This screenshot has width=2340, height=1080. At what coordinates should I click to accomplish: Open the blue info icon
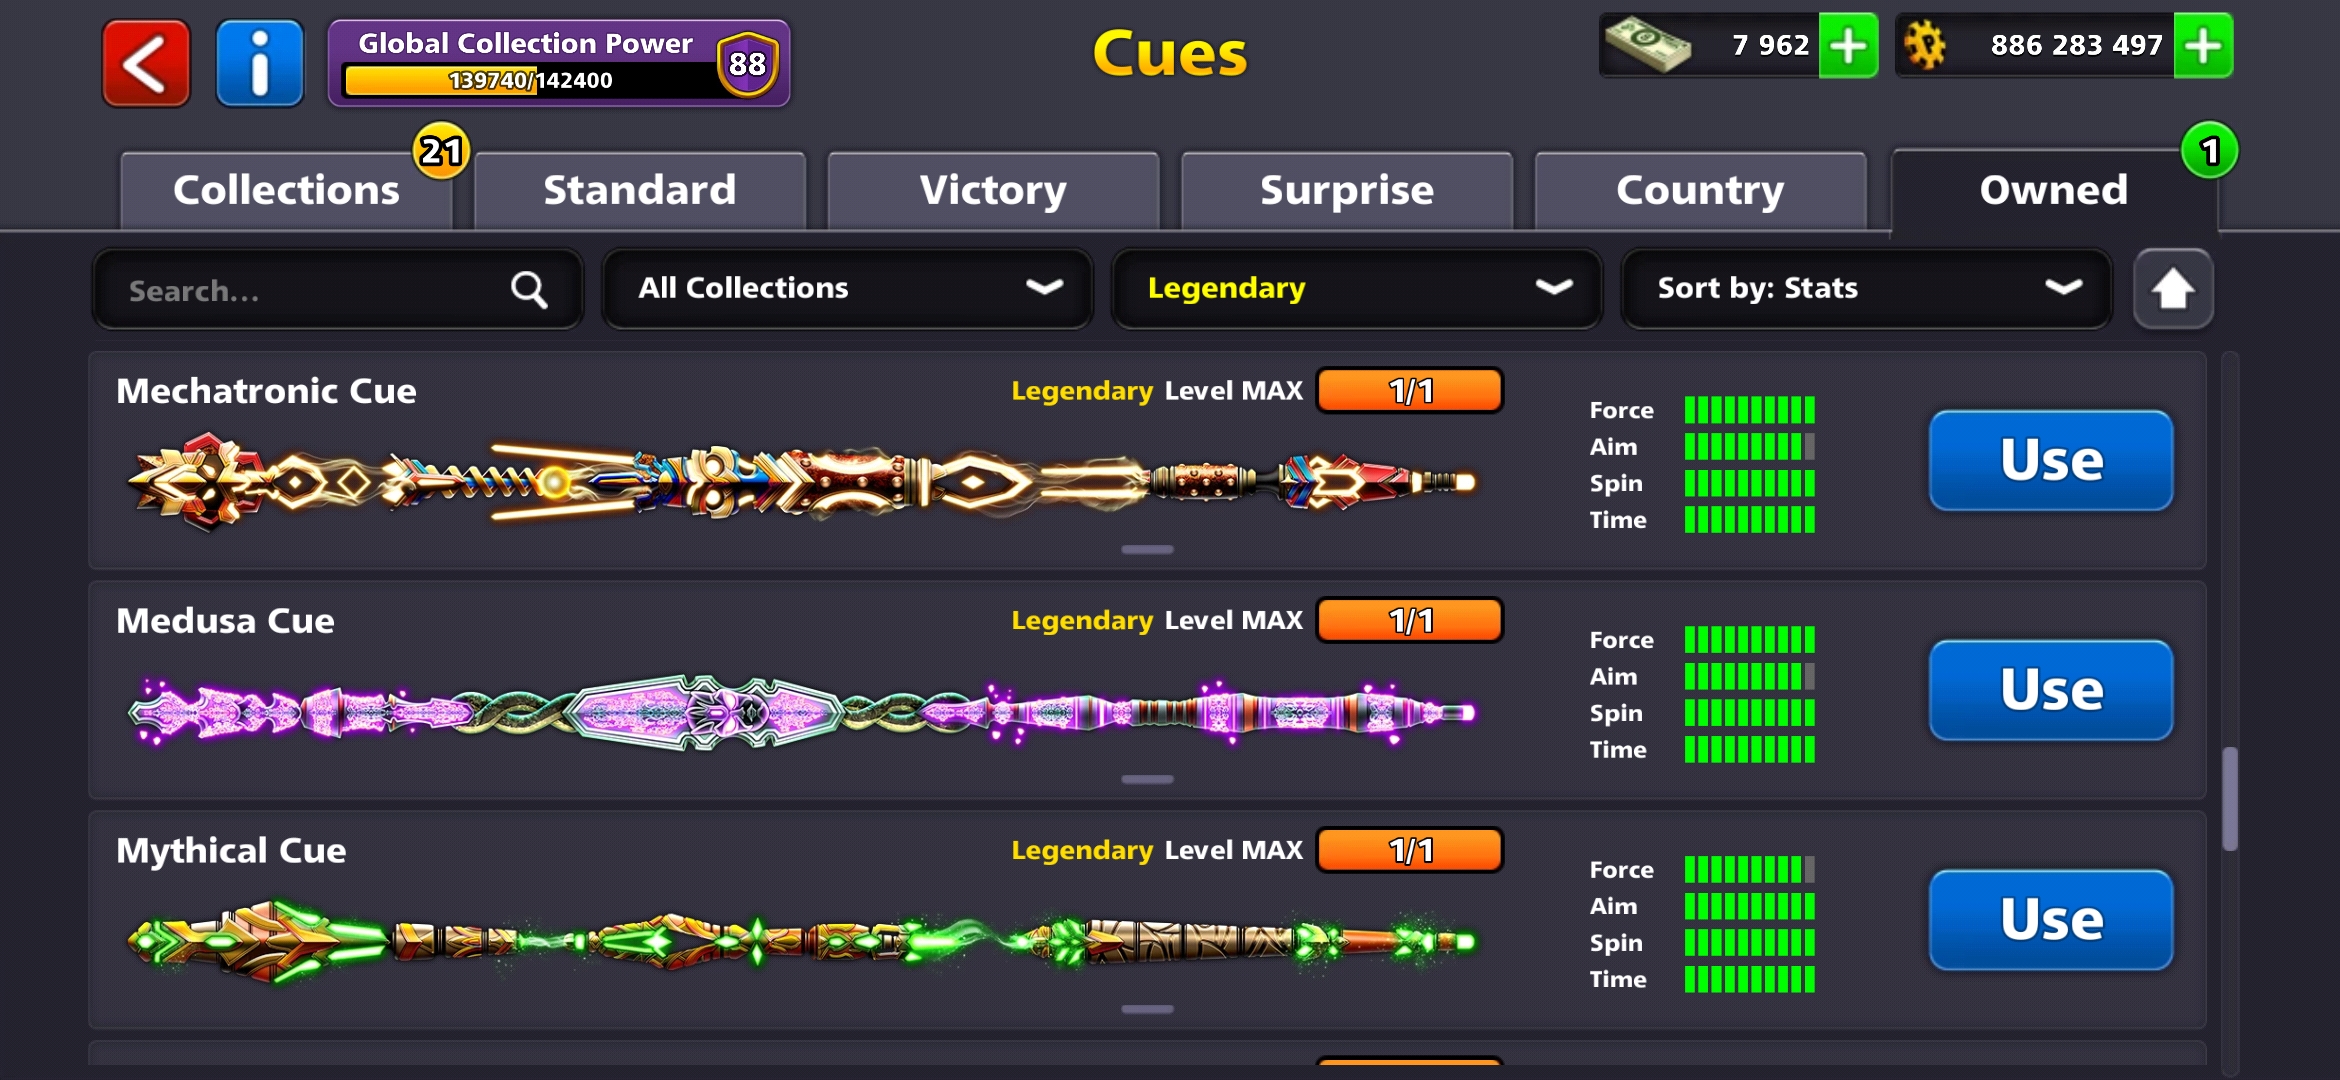(260, 64)
